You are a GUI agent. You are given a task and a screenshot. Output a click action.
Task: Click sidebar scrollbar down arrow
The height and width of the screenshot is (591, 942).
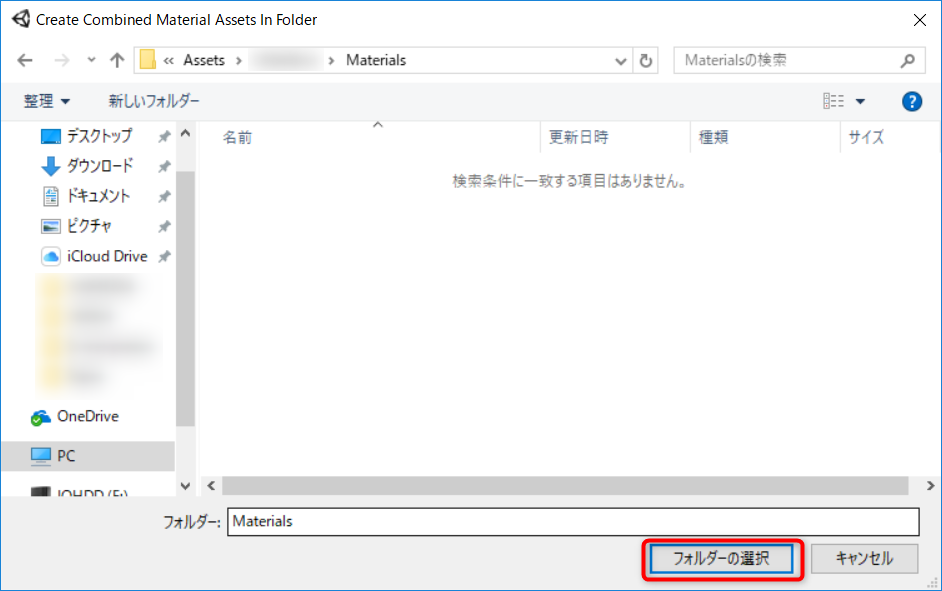[x=186, y=486]
